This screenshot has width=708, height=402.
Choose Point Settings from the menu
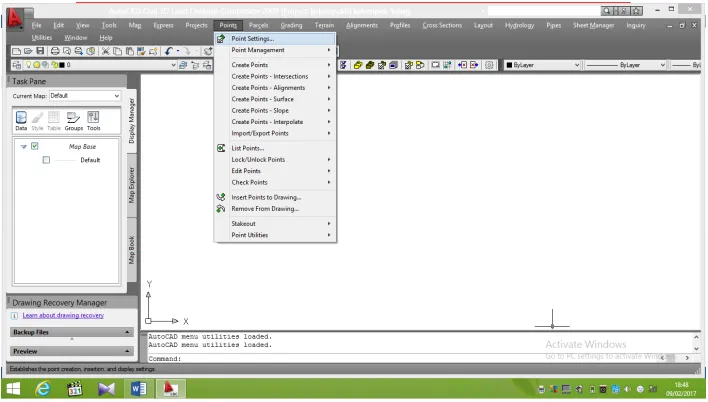(275, 39)
